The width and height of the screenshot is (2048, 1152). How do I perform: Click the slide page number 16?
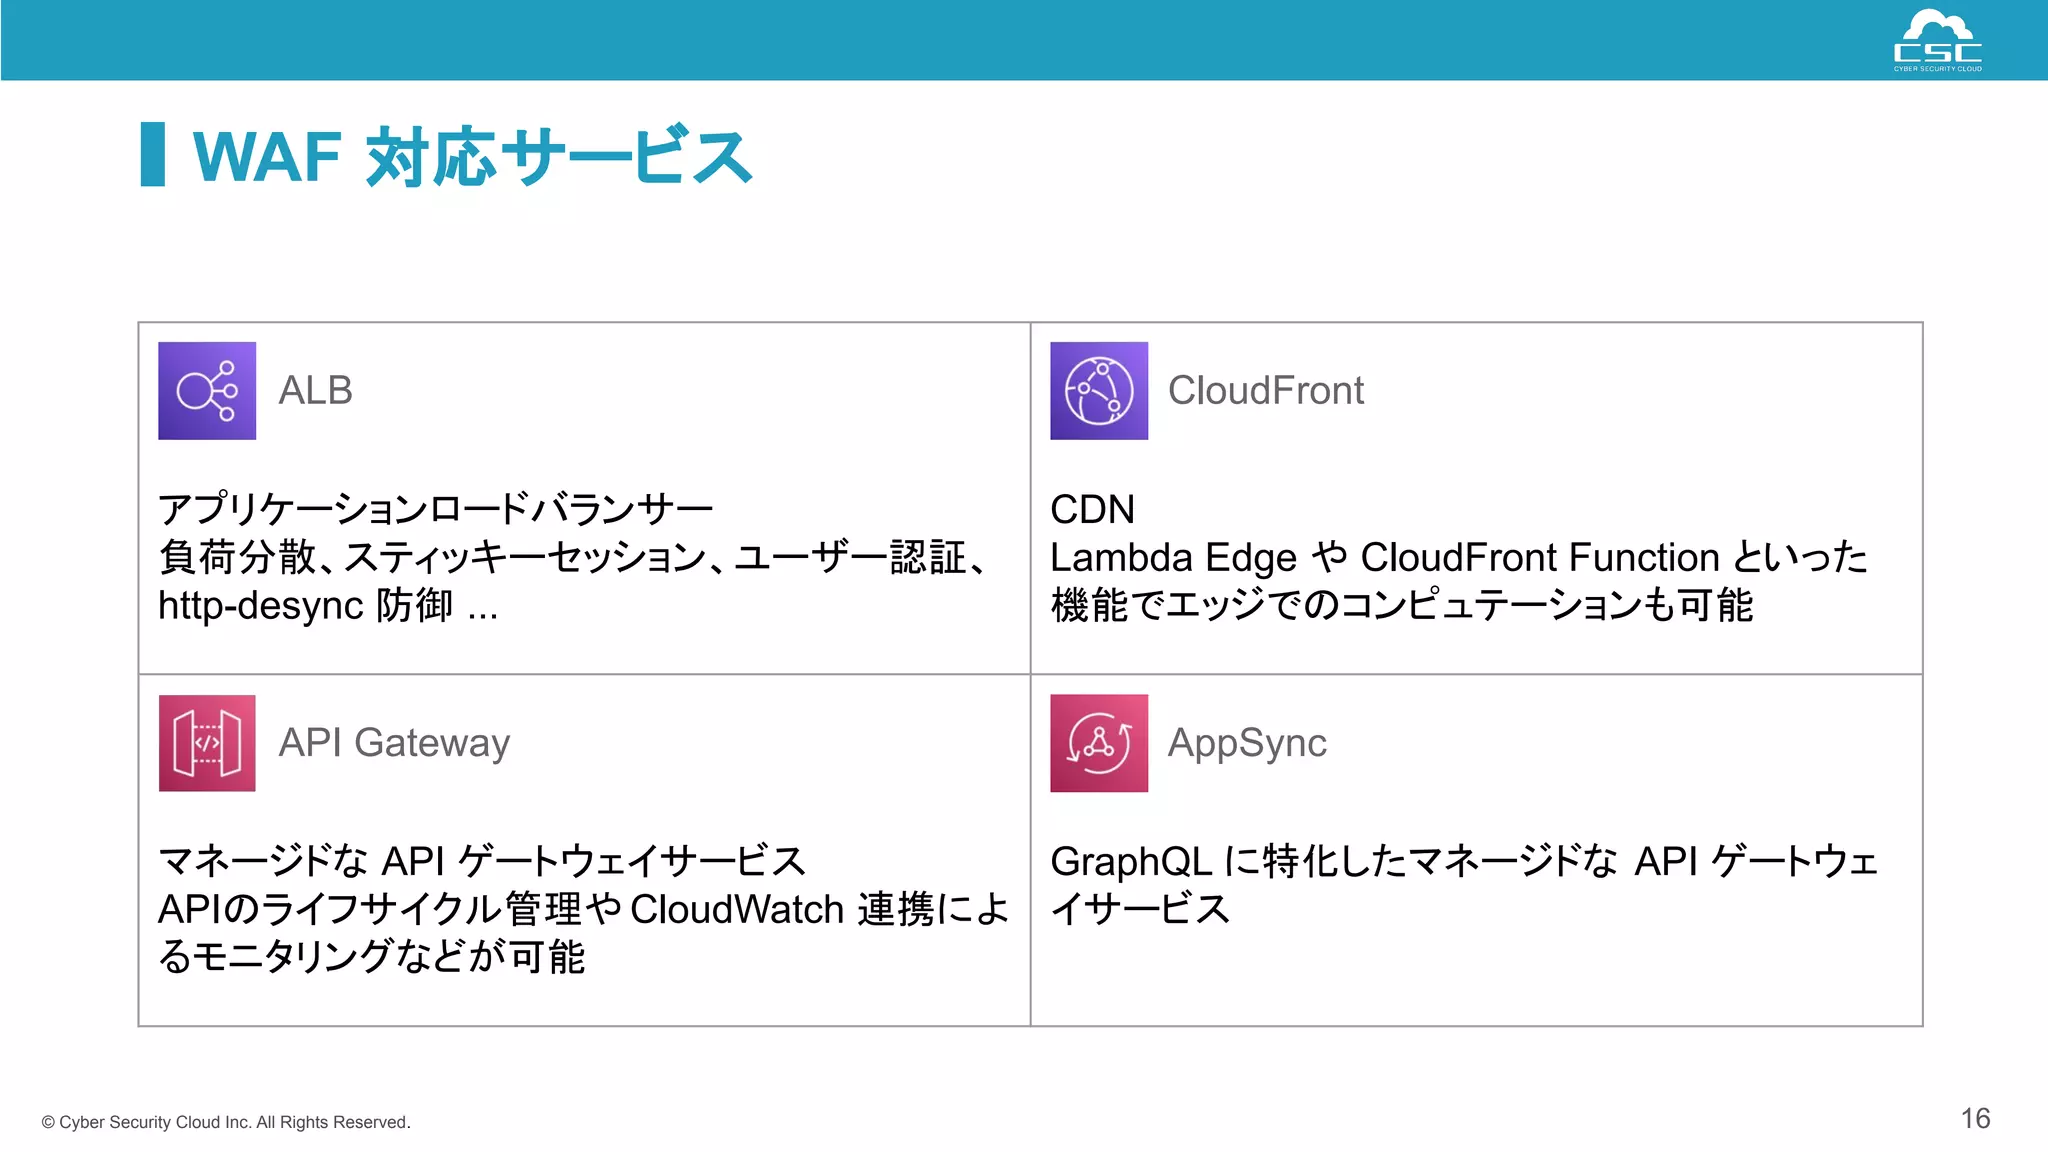[x=1975, y=1118]
